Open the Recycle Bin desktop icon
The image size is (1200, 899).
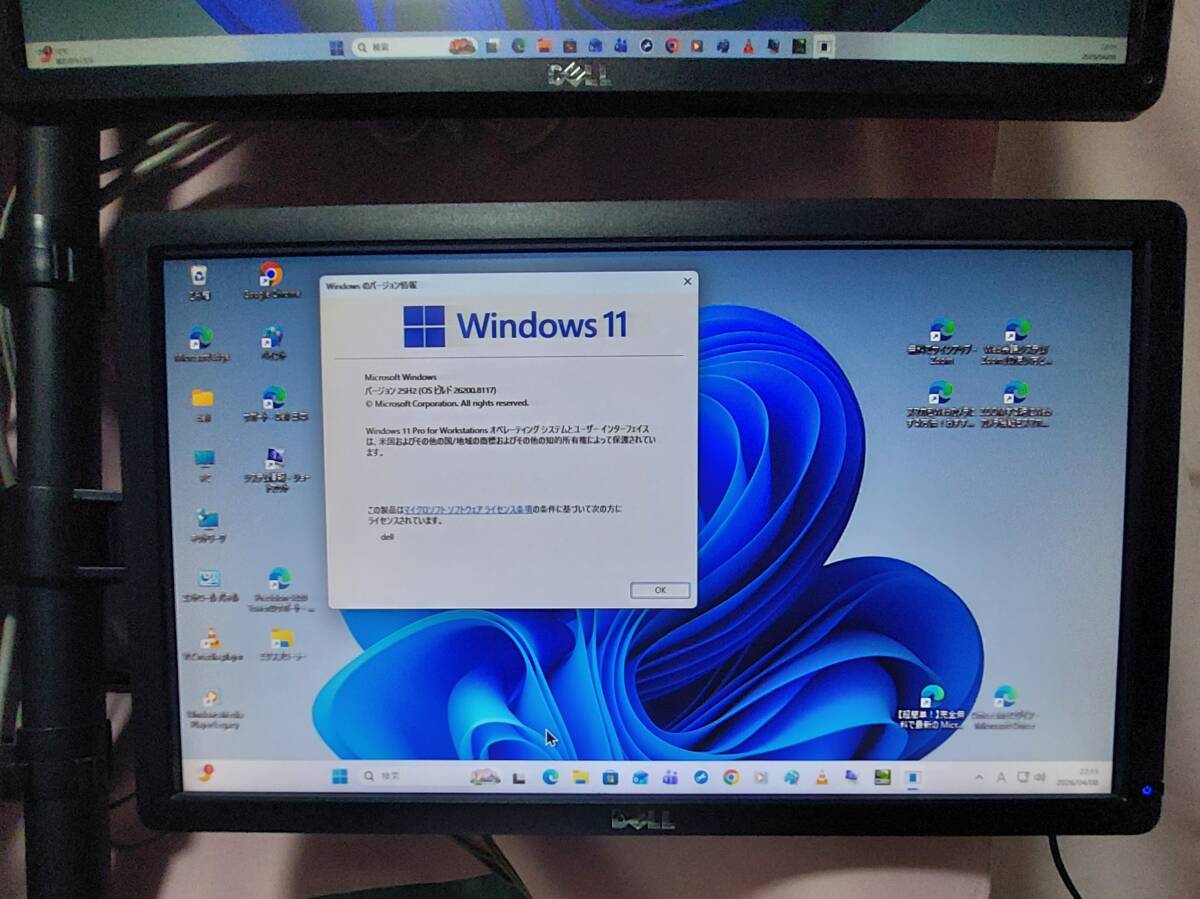point(199,281)
